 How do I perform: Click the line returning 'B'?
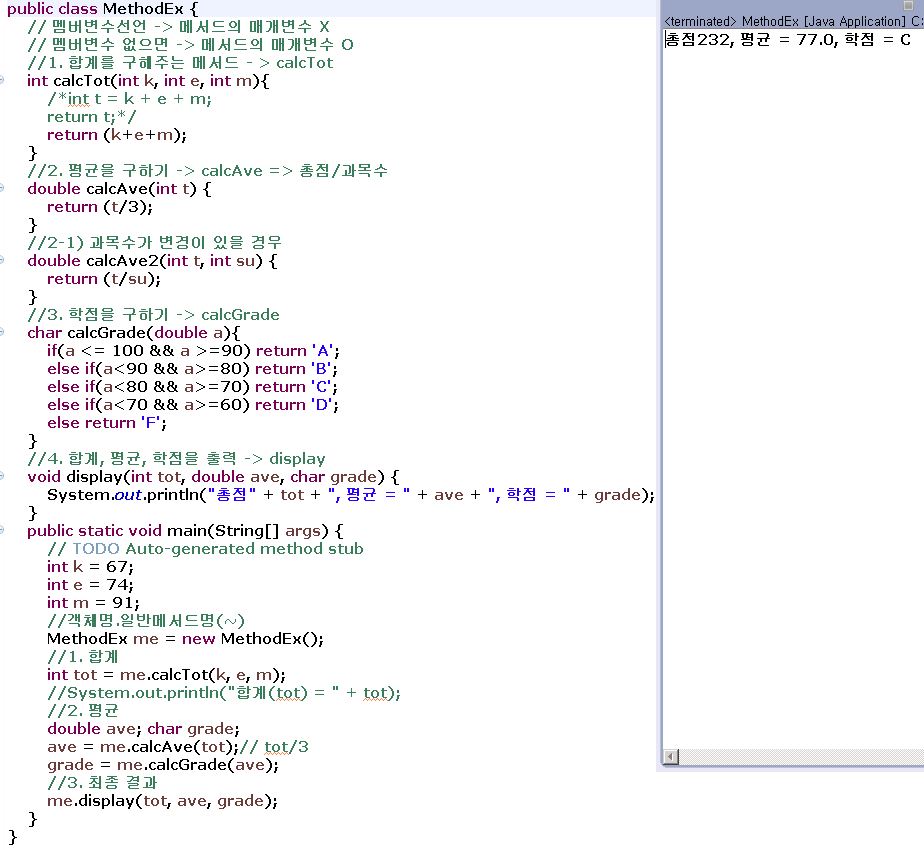[x=192, y=369]
